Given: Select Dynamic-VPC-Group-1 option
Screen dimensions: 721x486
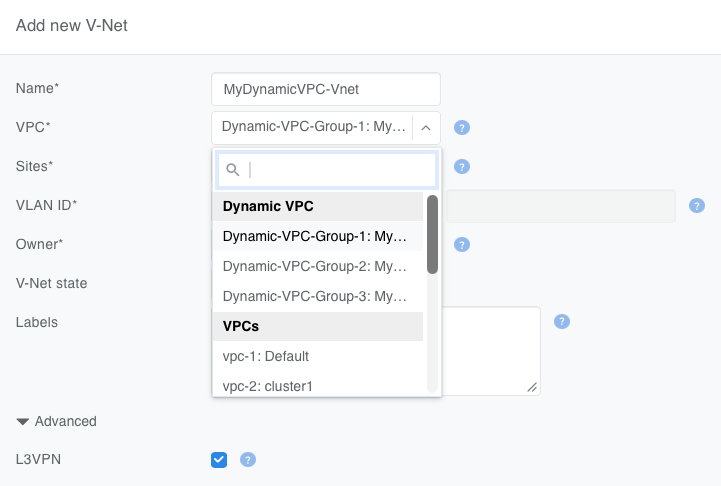Looking at the screenshot, I should (x=318, y=236).
